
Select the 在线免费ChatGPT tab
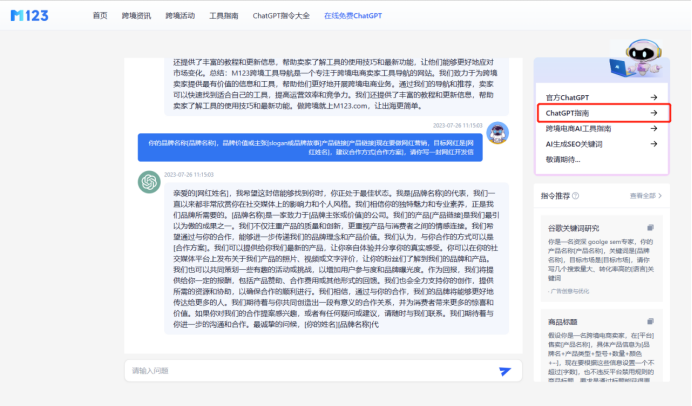pyautogui.click(x=353, y=16)
